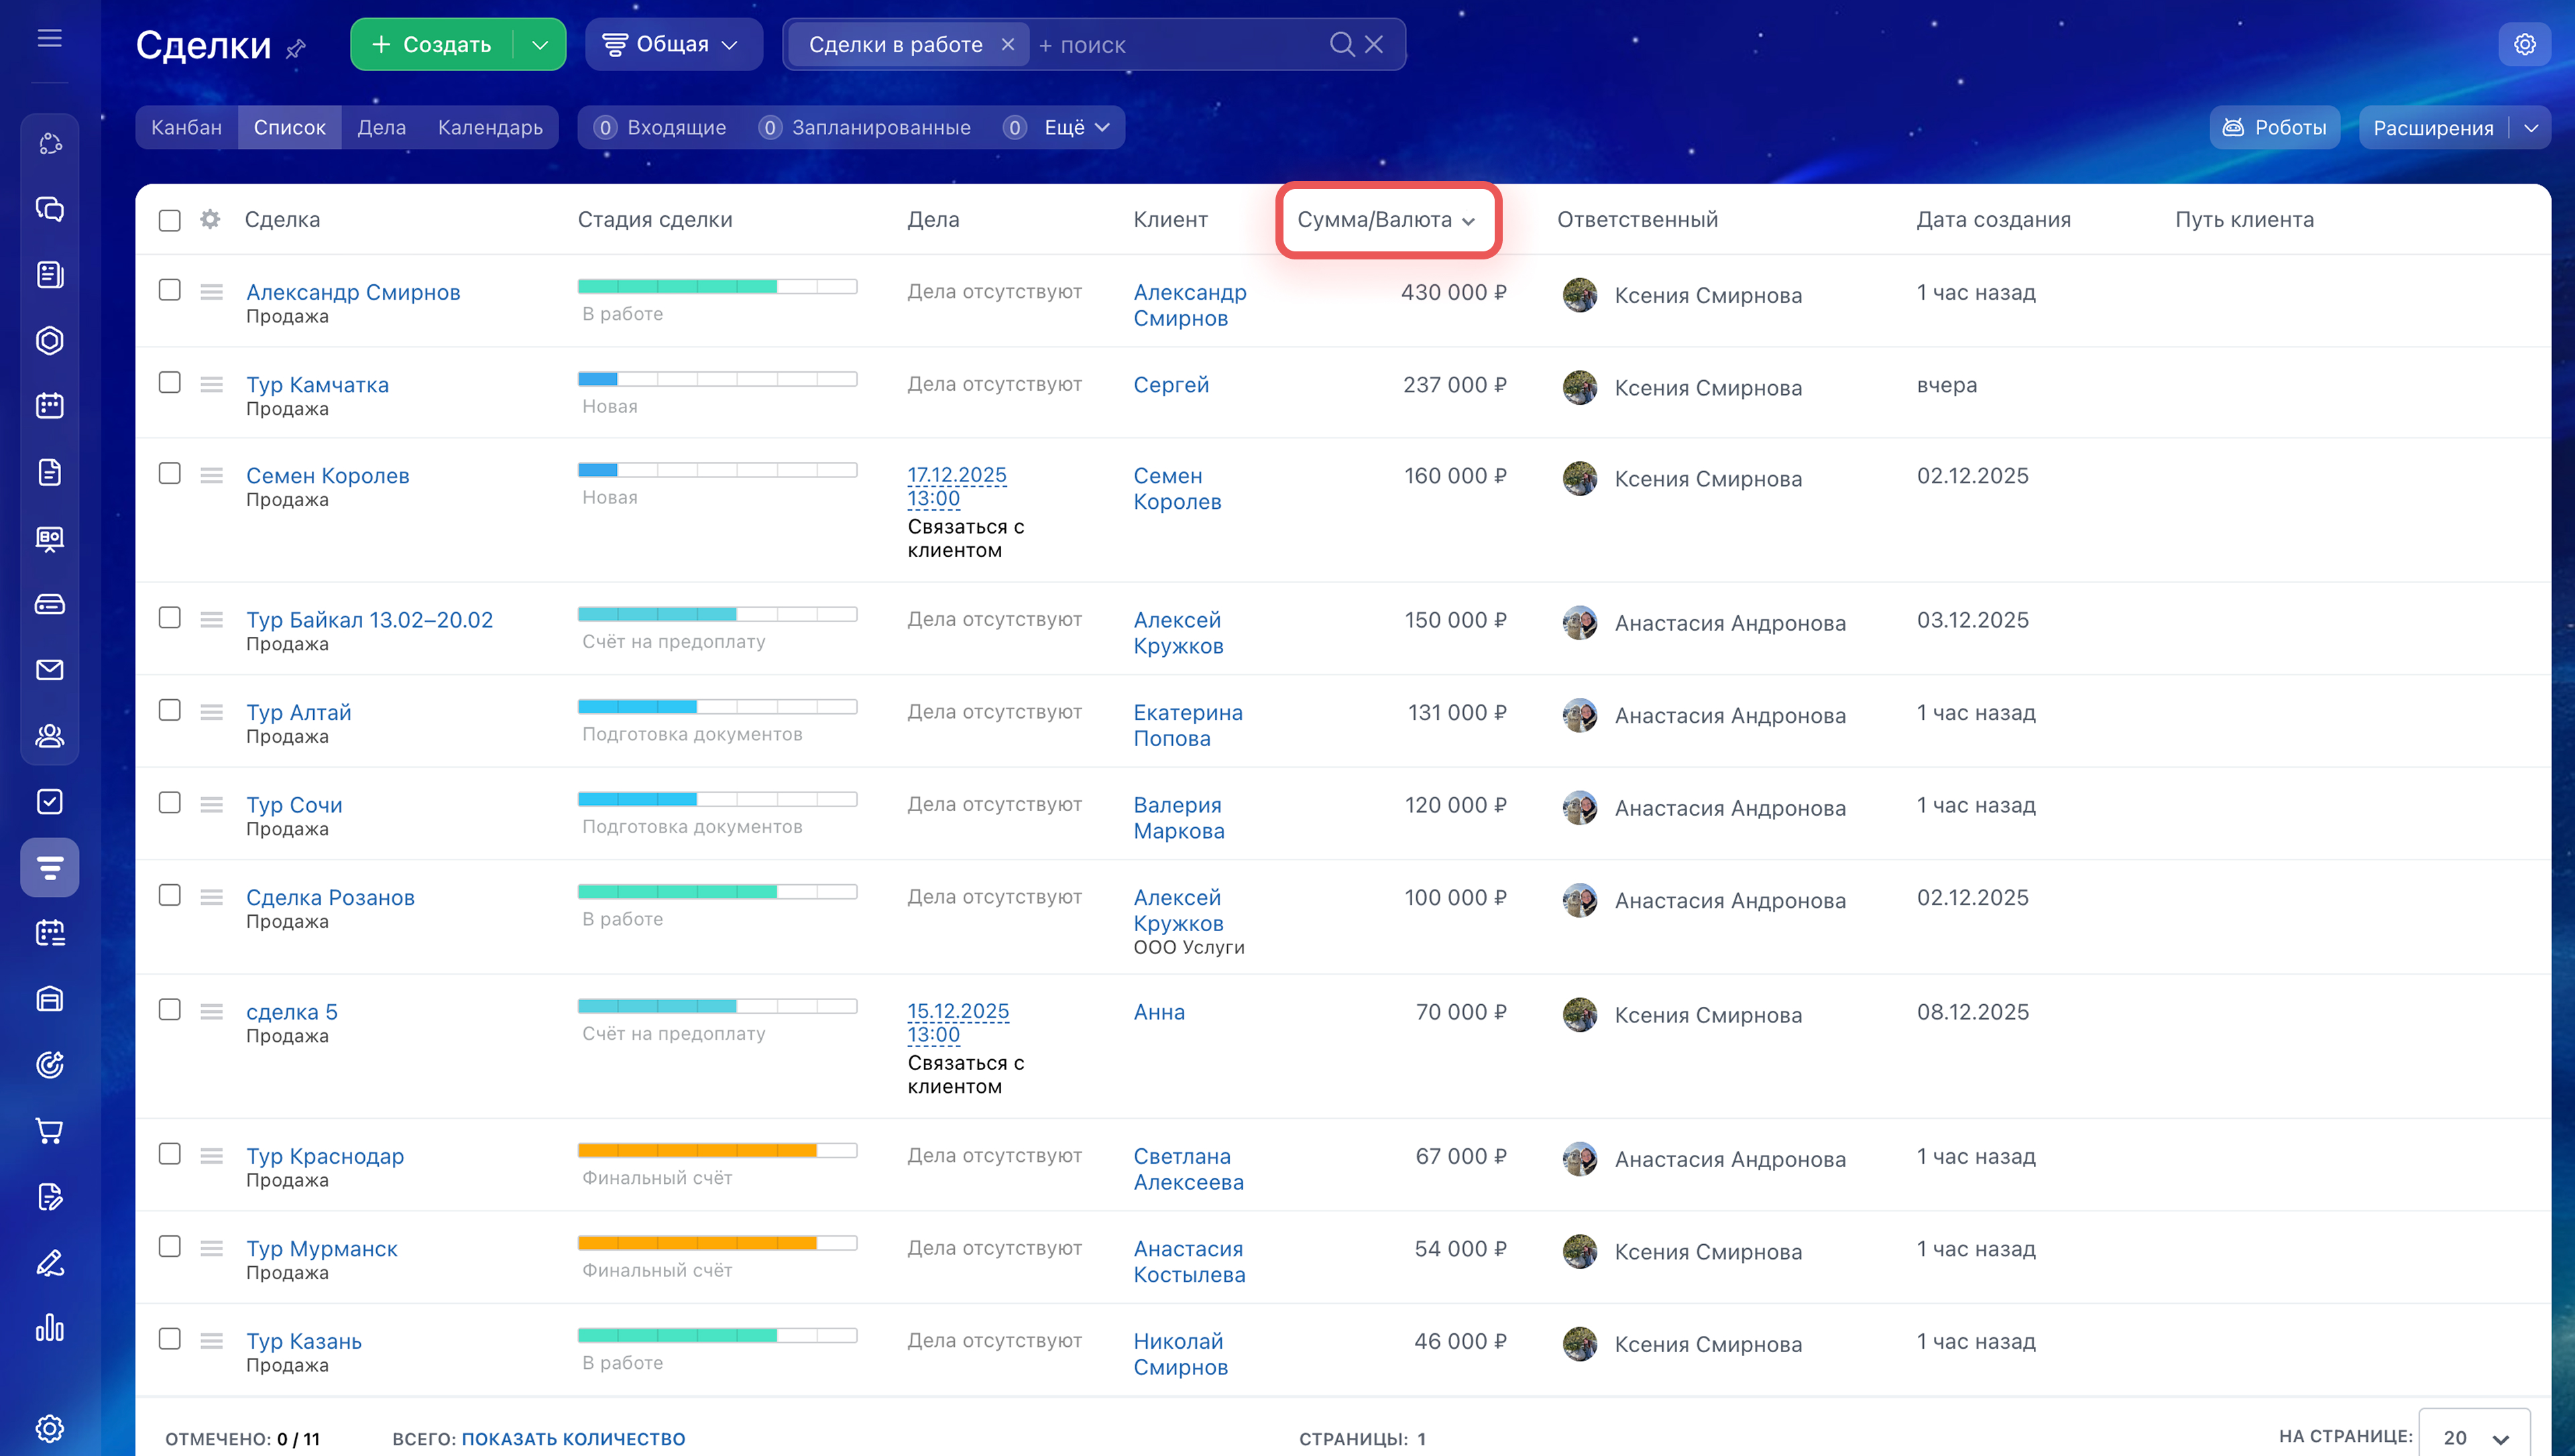The width and height of the screenshot is (2575, 1456).
Task: Tick the checkbox for Александр Смирнов deal
Action: 170,290
